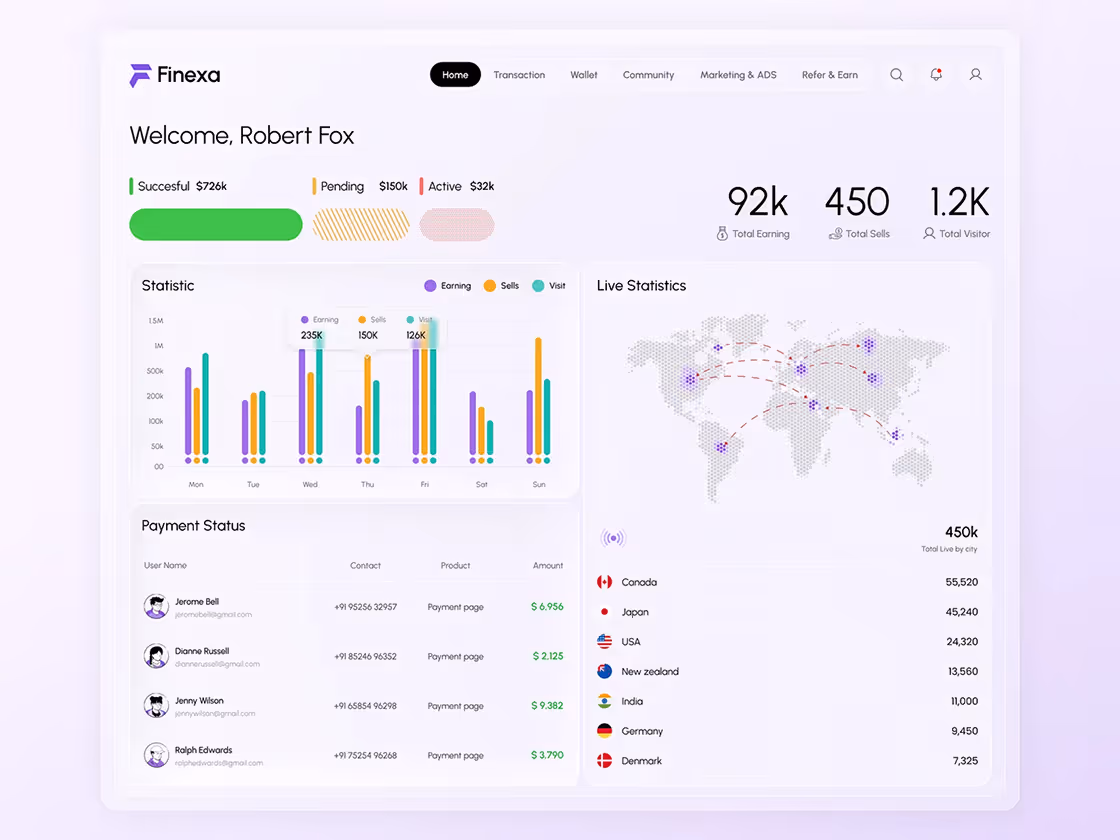
Task: Click the USA flag icon
Action: tap(602, 641)
